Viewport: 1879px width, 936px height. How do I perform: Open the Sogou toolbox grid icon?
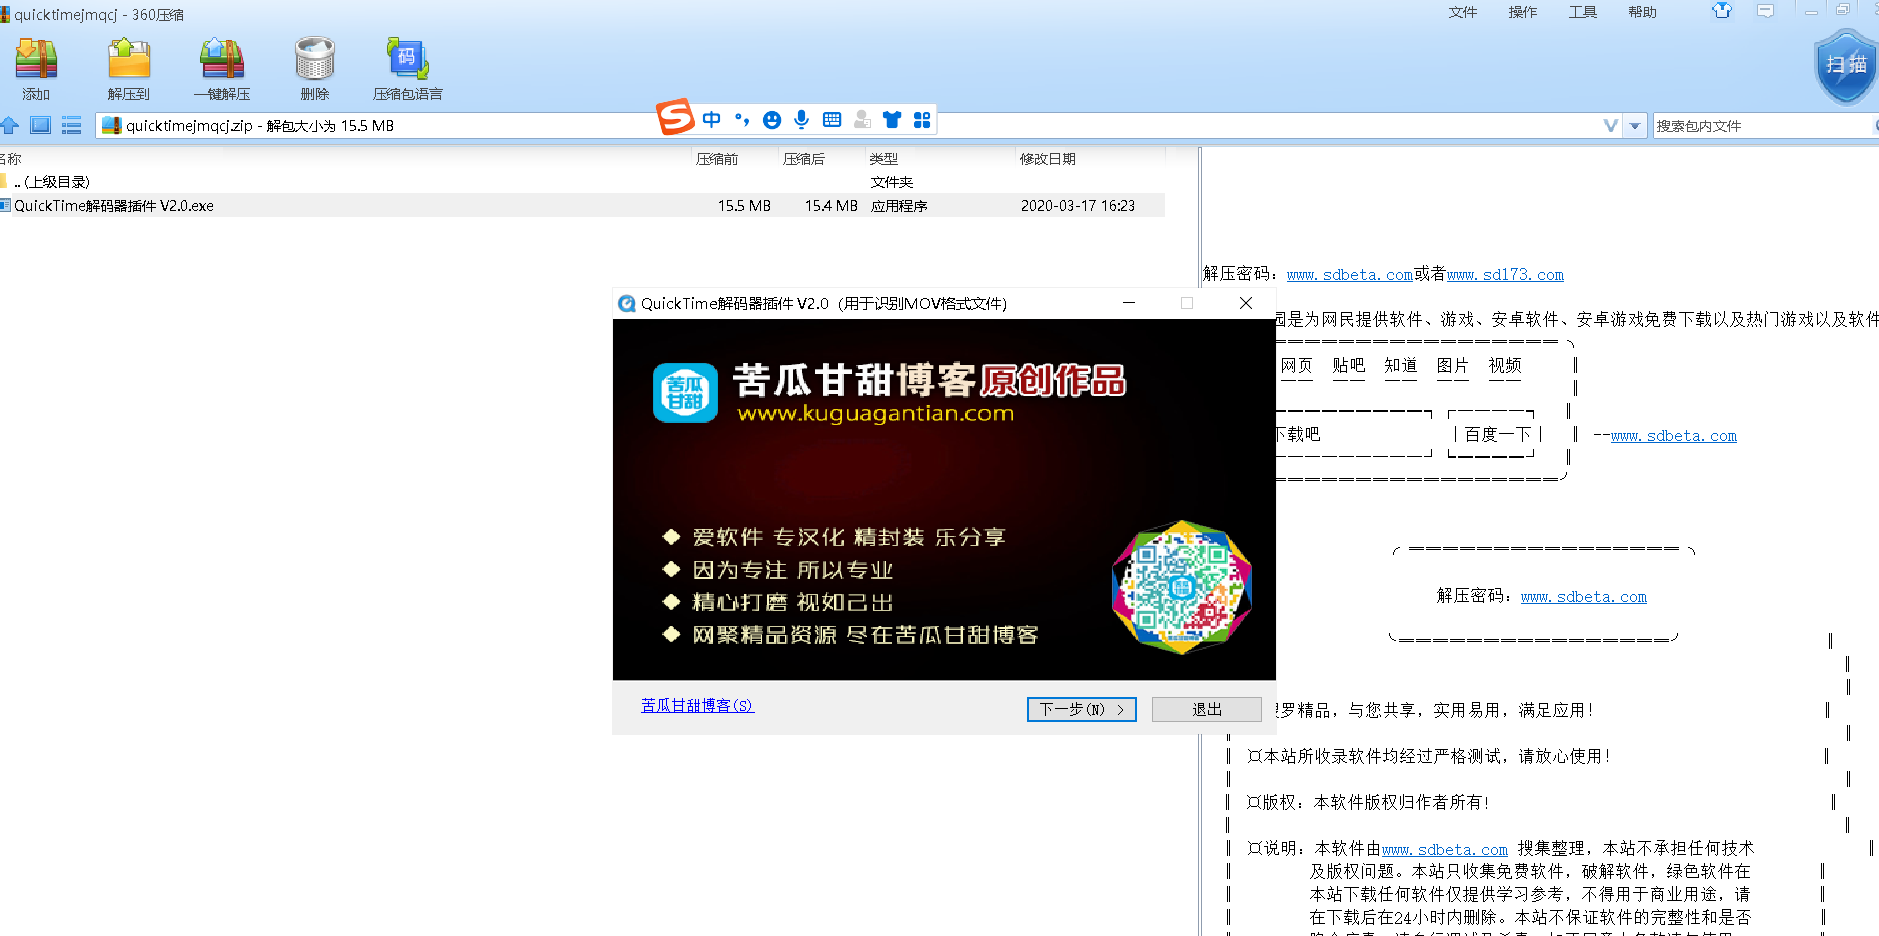coord(922,120)
